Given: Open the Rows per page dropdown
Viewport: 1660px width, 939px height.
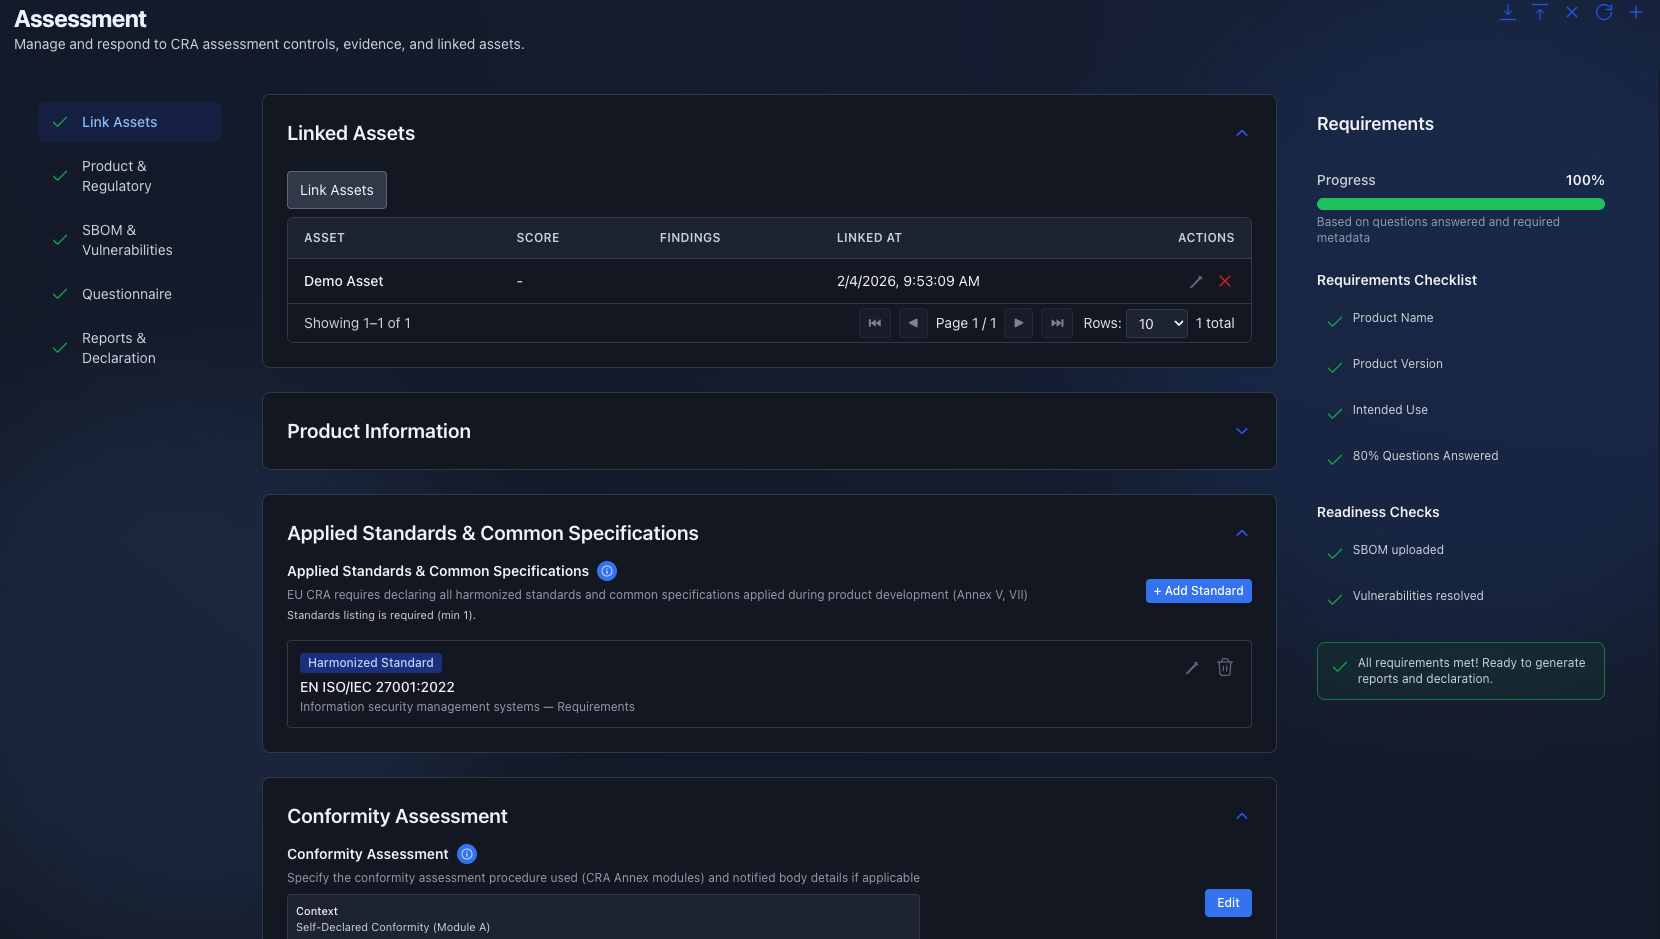Looking at the screenshot, I should [x=1156, y=323].
